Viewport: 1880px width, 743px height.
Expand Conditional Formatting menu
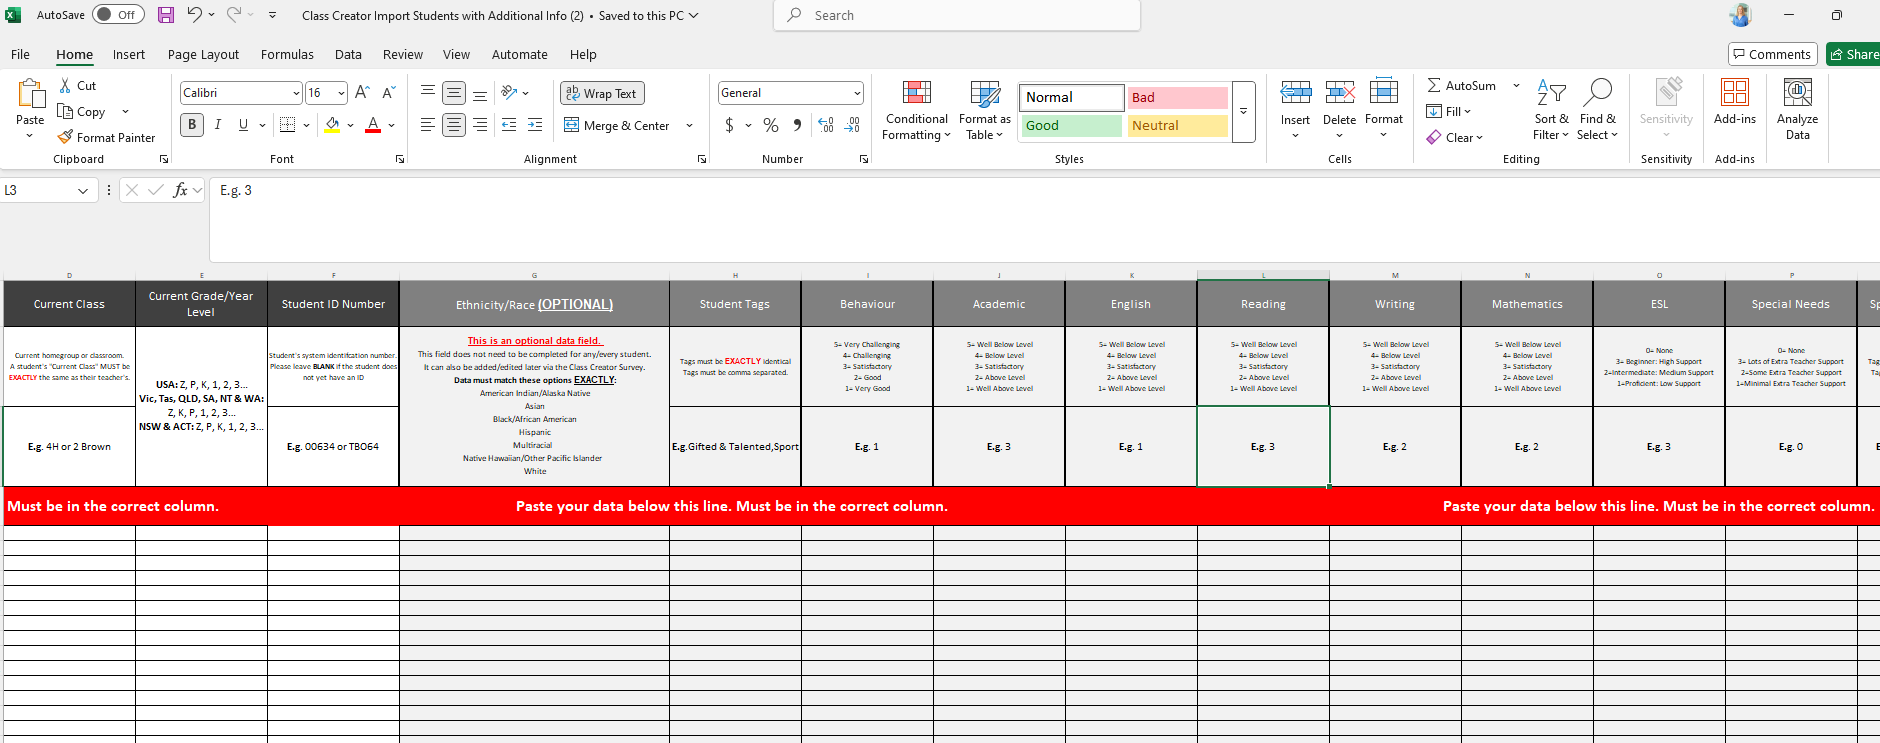(917, 111)
